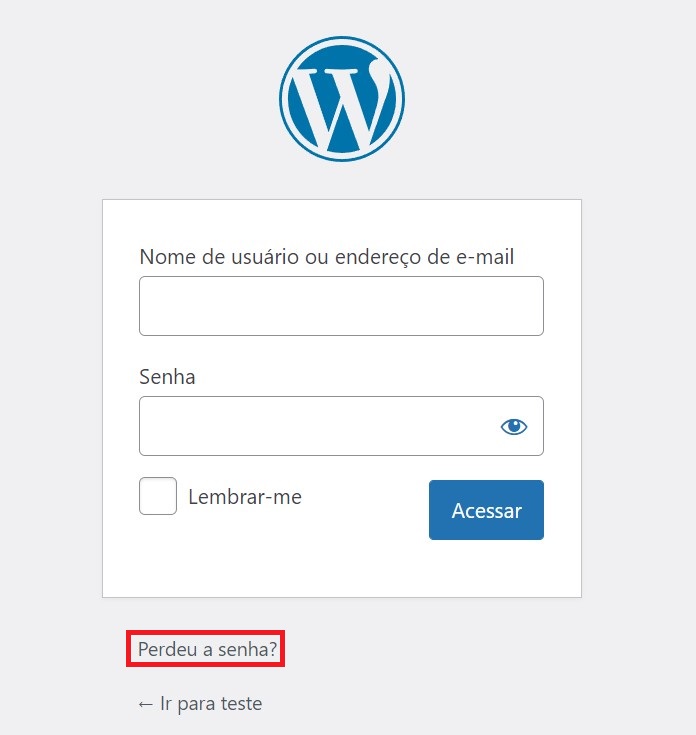
Task: Click the Senha label text
Action: tap(167, 376)
